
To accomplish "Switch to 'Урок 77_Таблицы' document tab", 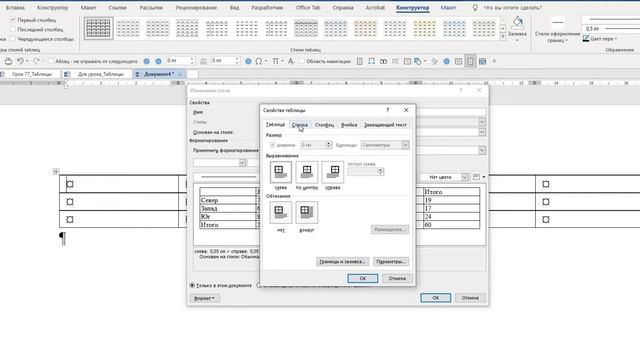I will pyautogui.click(x=32, y=74).
